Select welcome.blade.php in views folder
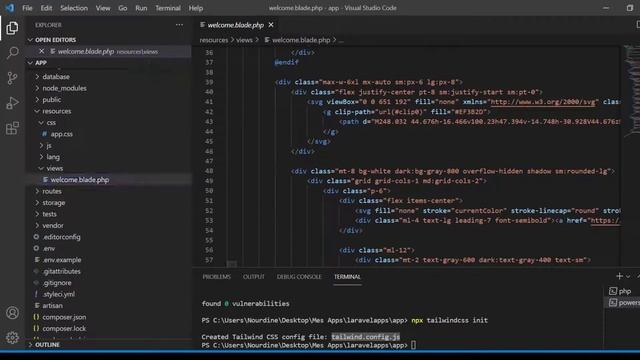The height and width of the screenshot is (360, 640). 80,180
